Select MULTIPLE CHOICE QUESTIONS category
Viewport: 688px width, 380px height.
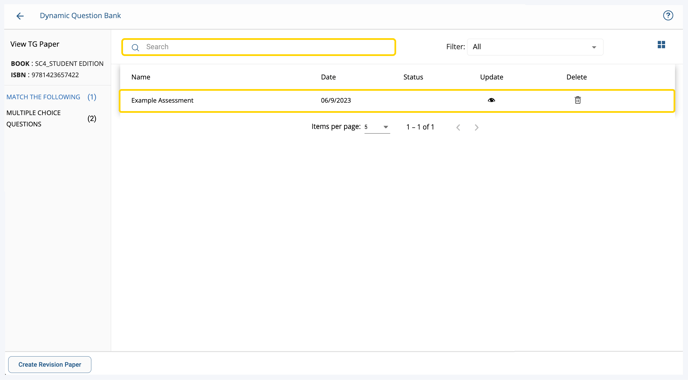click(x=33, y=118)
